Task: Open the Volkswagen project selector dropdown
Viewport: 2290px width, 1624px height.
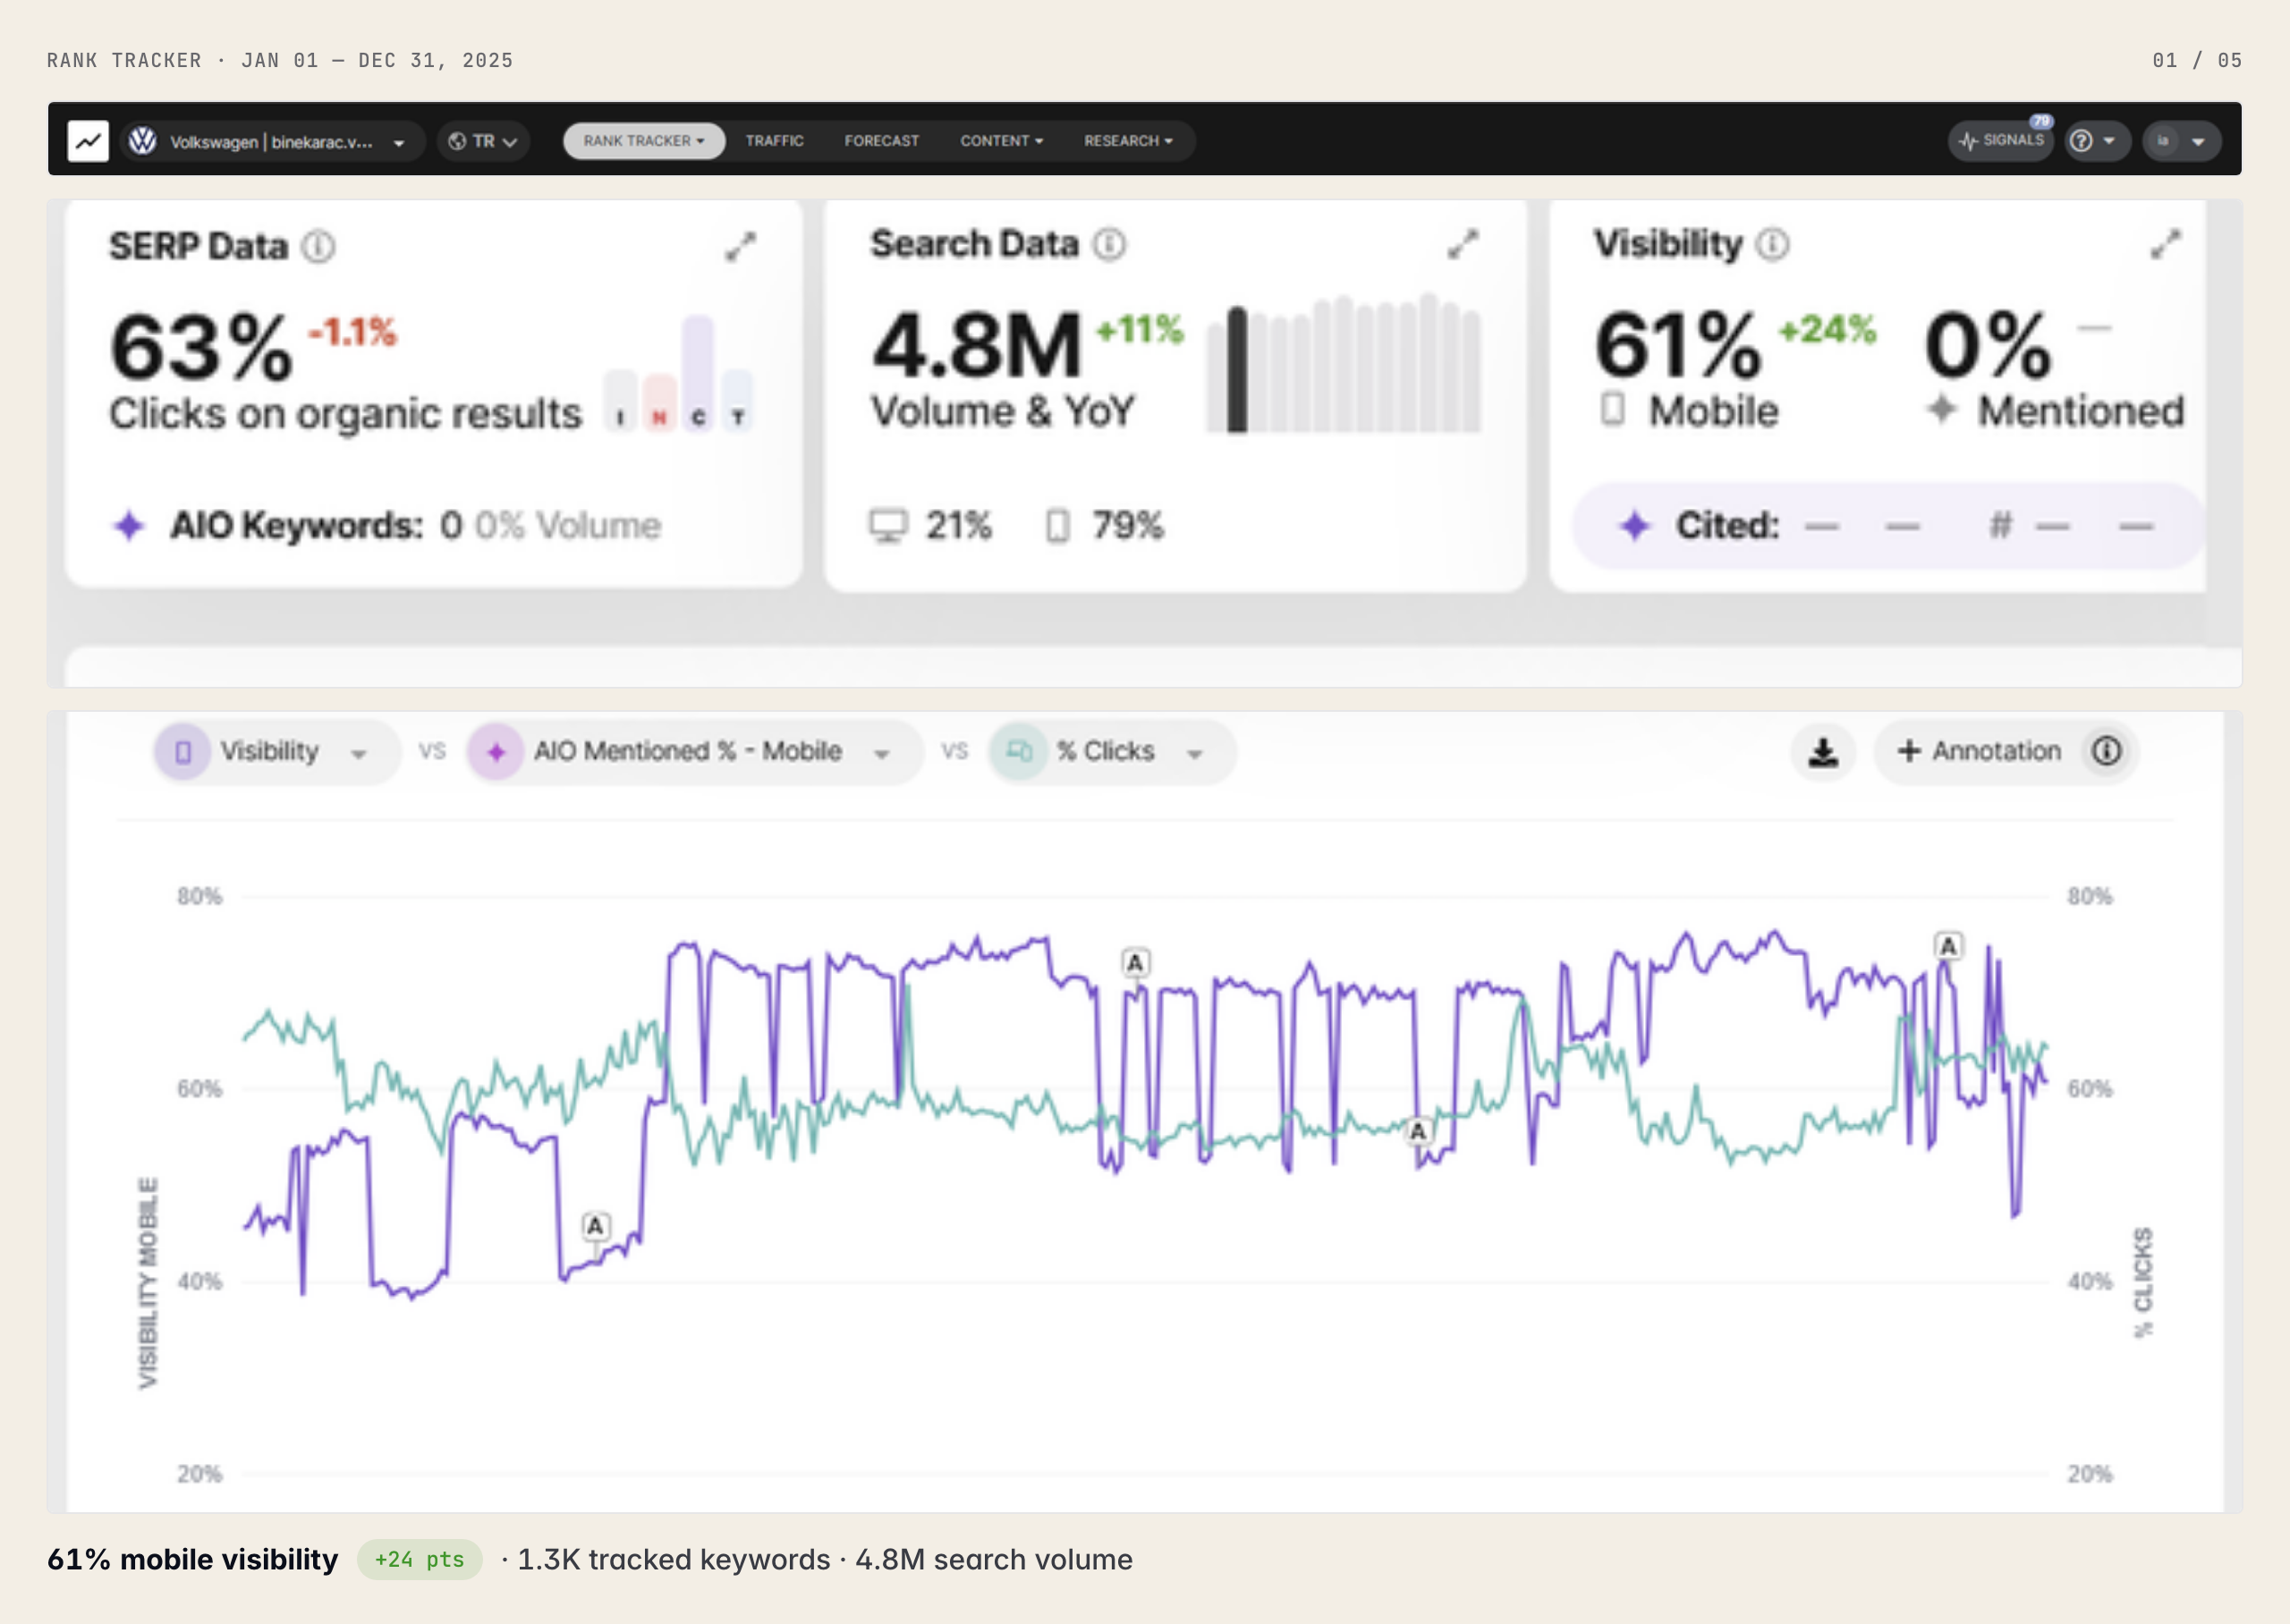Action: tap(271, 141)
